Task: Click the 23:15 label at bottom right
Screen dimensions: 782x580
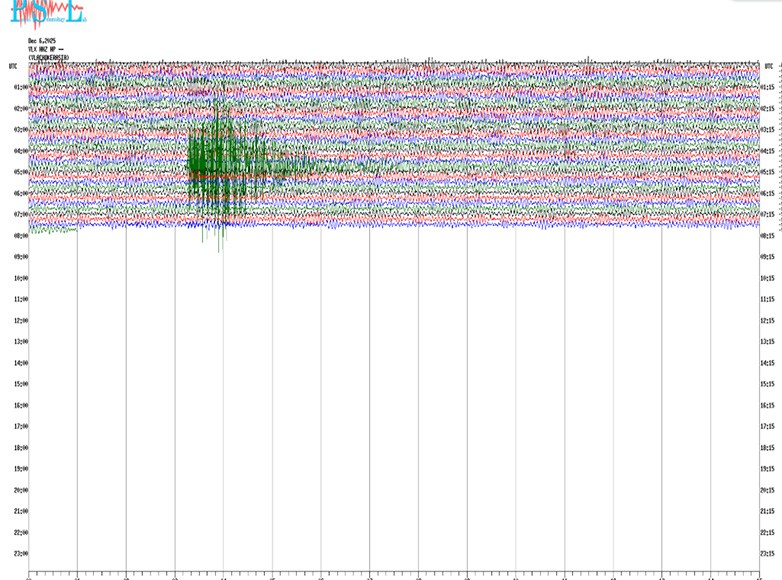Action: click(767, 554)
